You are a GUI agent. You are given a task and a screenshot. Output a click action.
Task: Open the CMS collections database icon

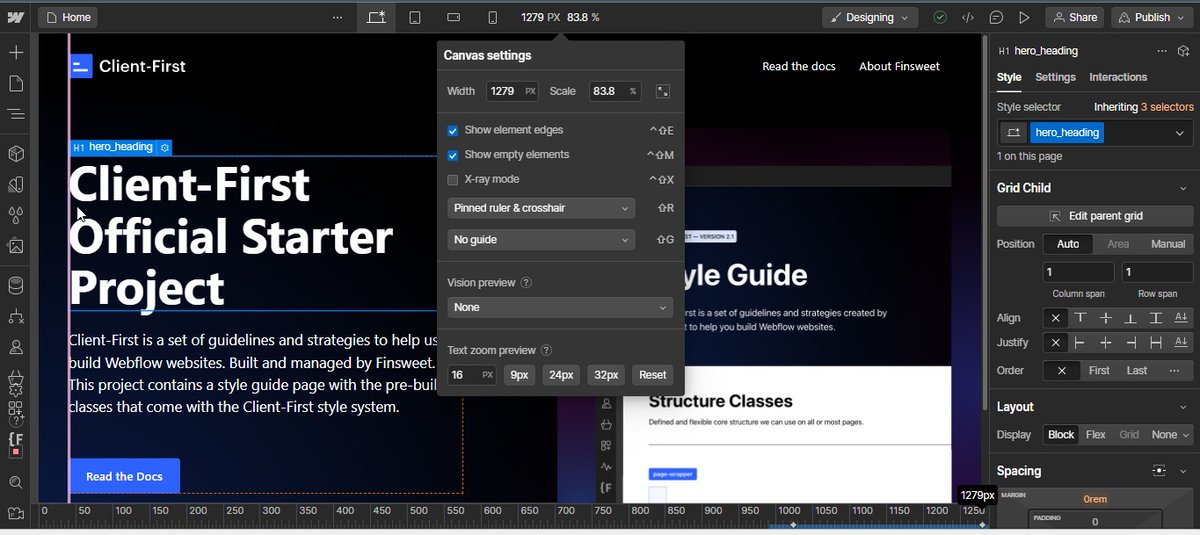[15, 286]
